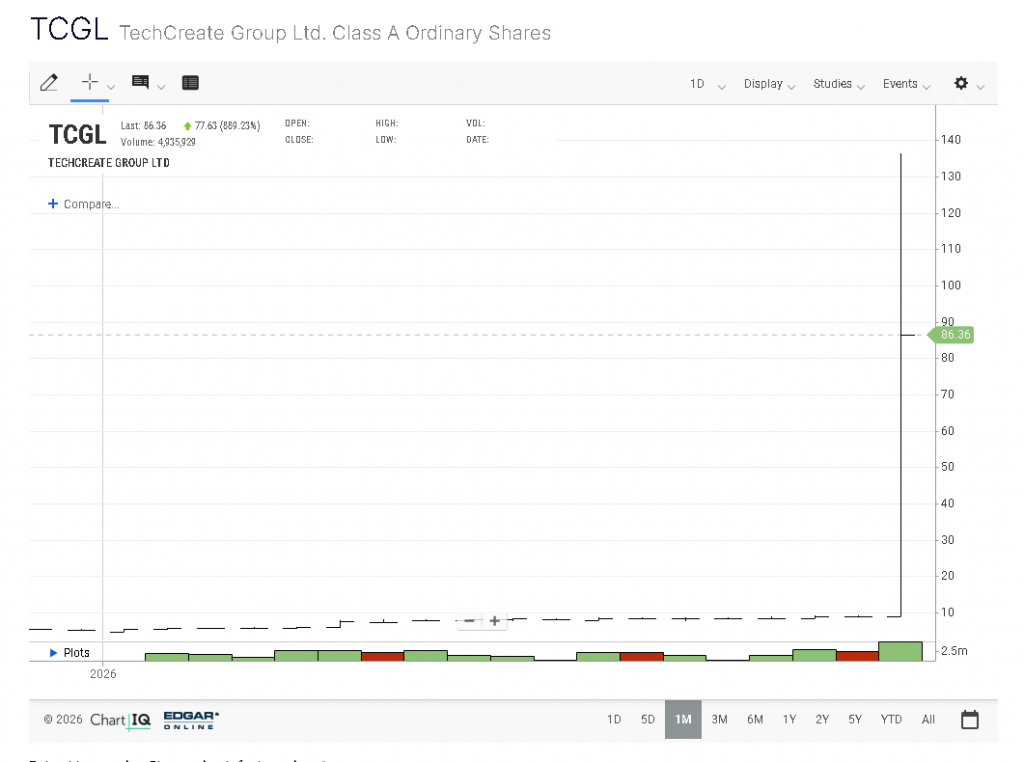
Task: Choose the 5D time range
Action: (648, 719)
